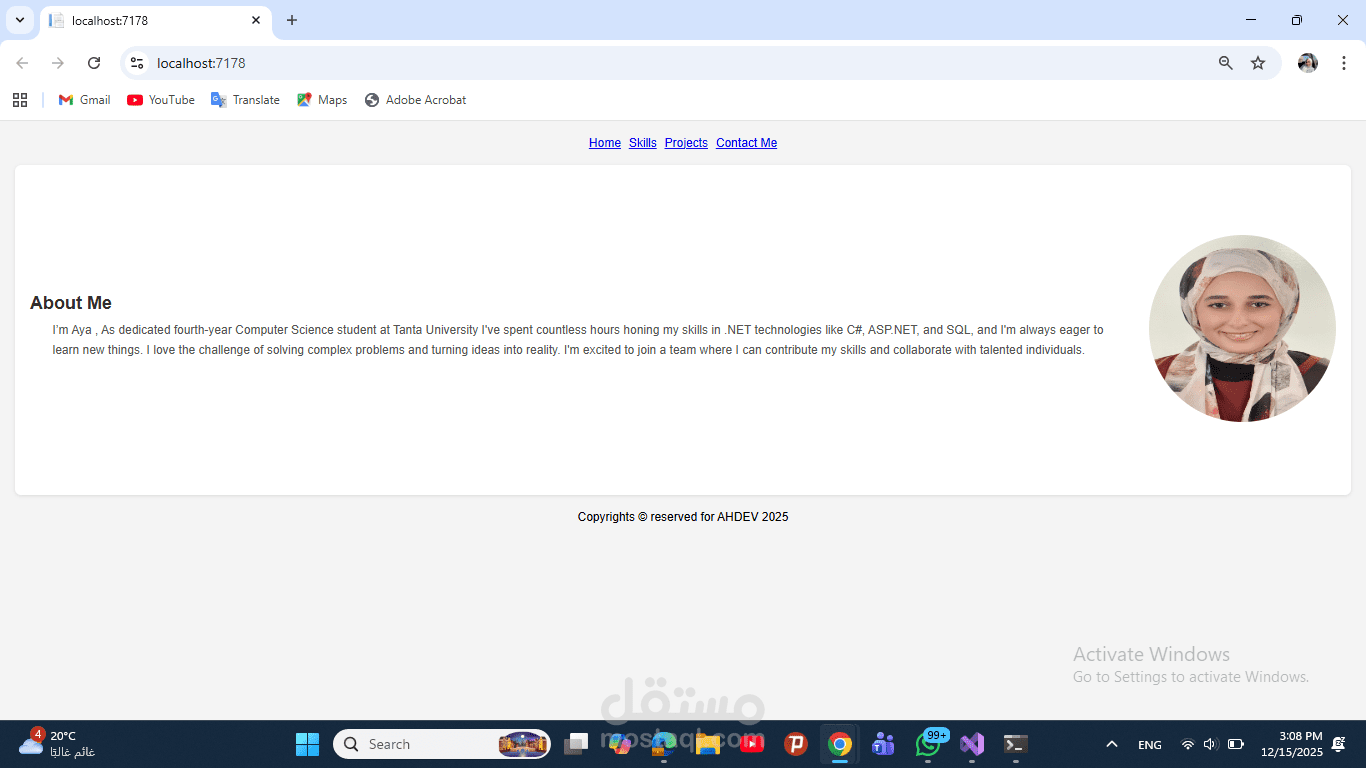Open the terminal taskbar icon
Image resolution: width=1366 pixels, height=768 pixels.
[x=1016, y=744]
